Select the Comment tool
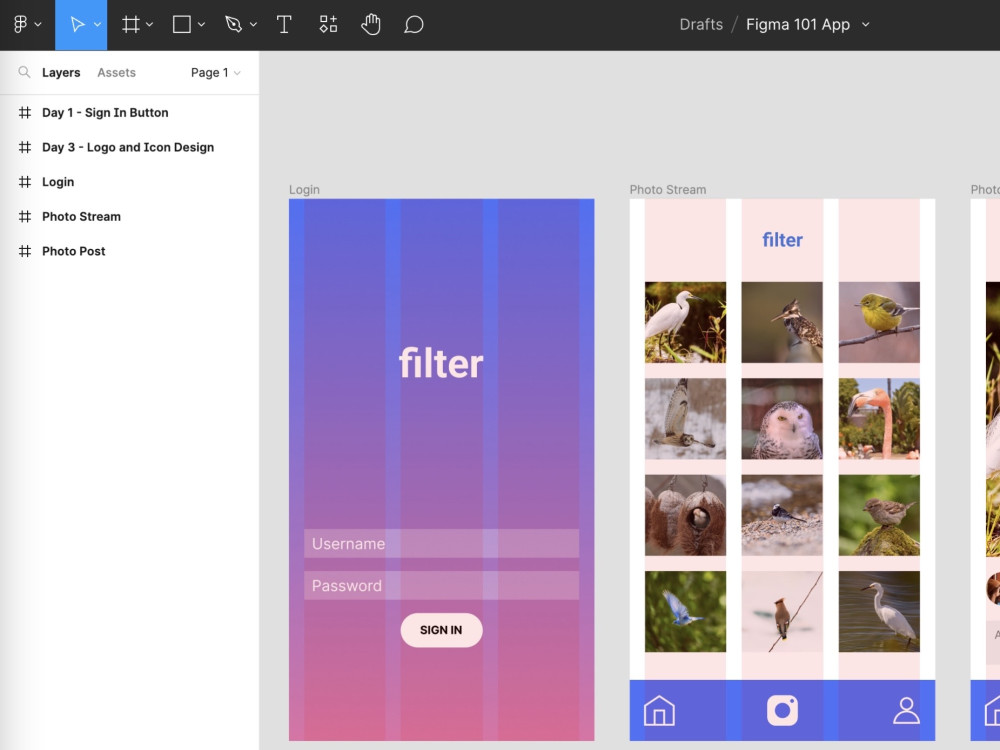This screenshot has width=1000, height=750. (x=413, y=24)
